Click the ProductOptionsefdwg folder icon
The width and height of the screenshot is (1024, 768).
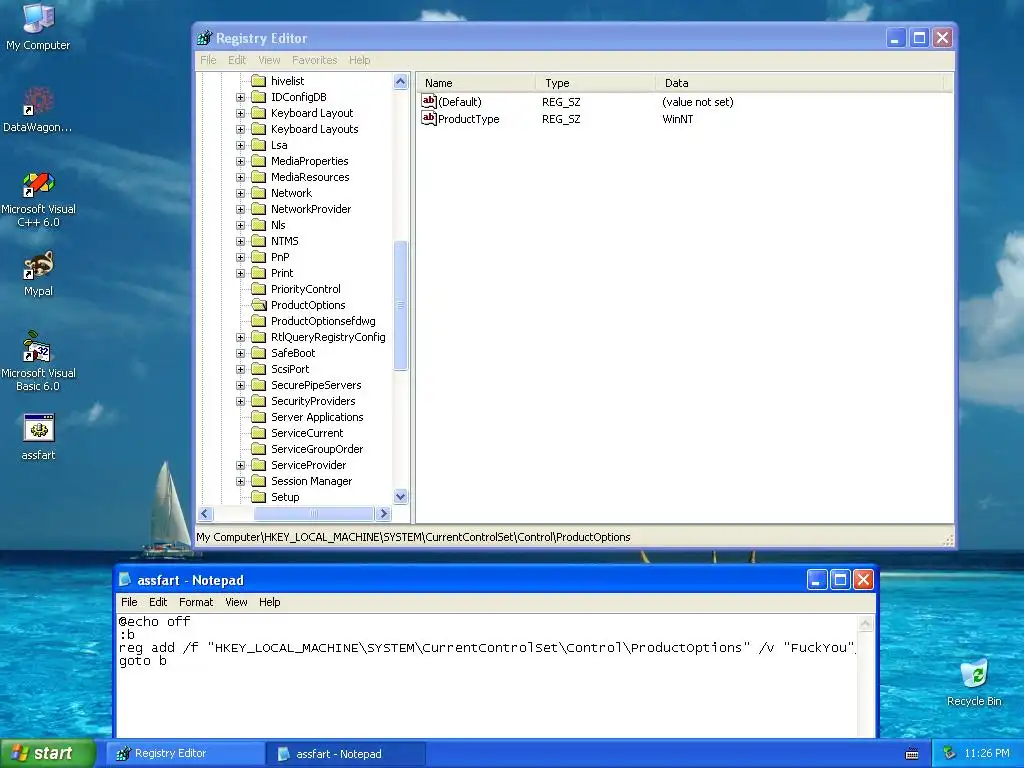(x=259, y=321)
